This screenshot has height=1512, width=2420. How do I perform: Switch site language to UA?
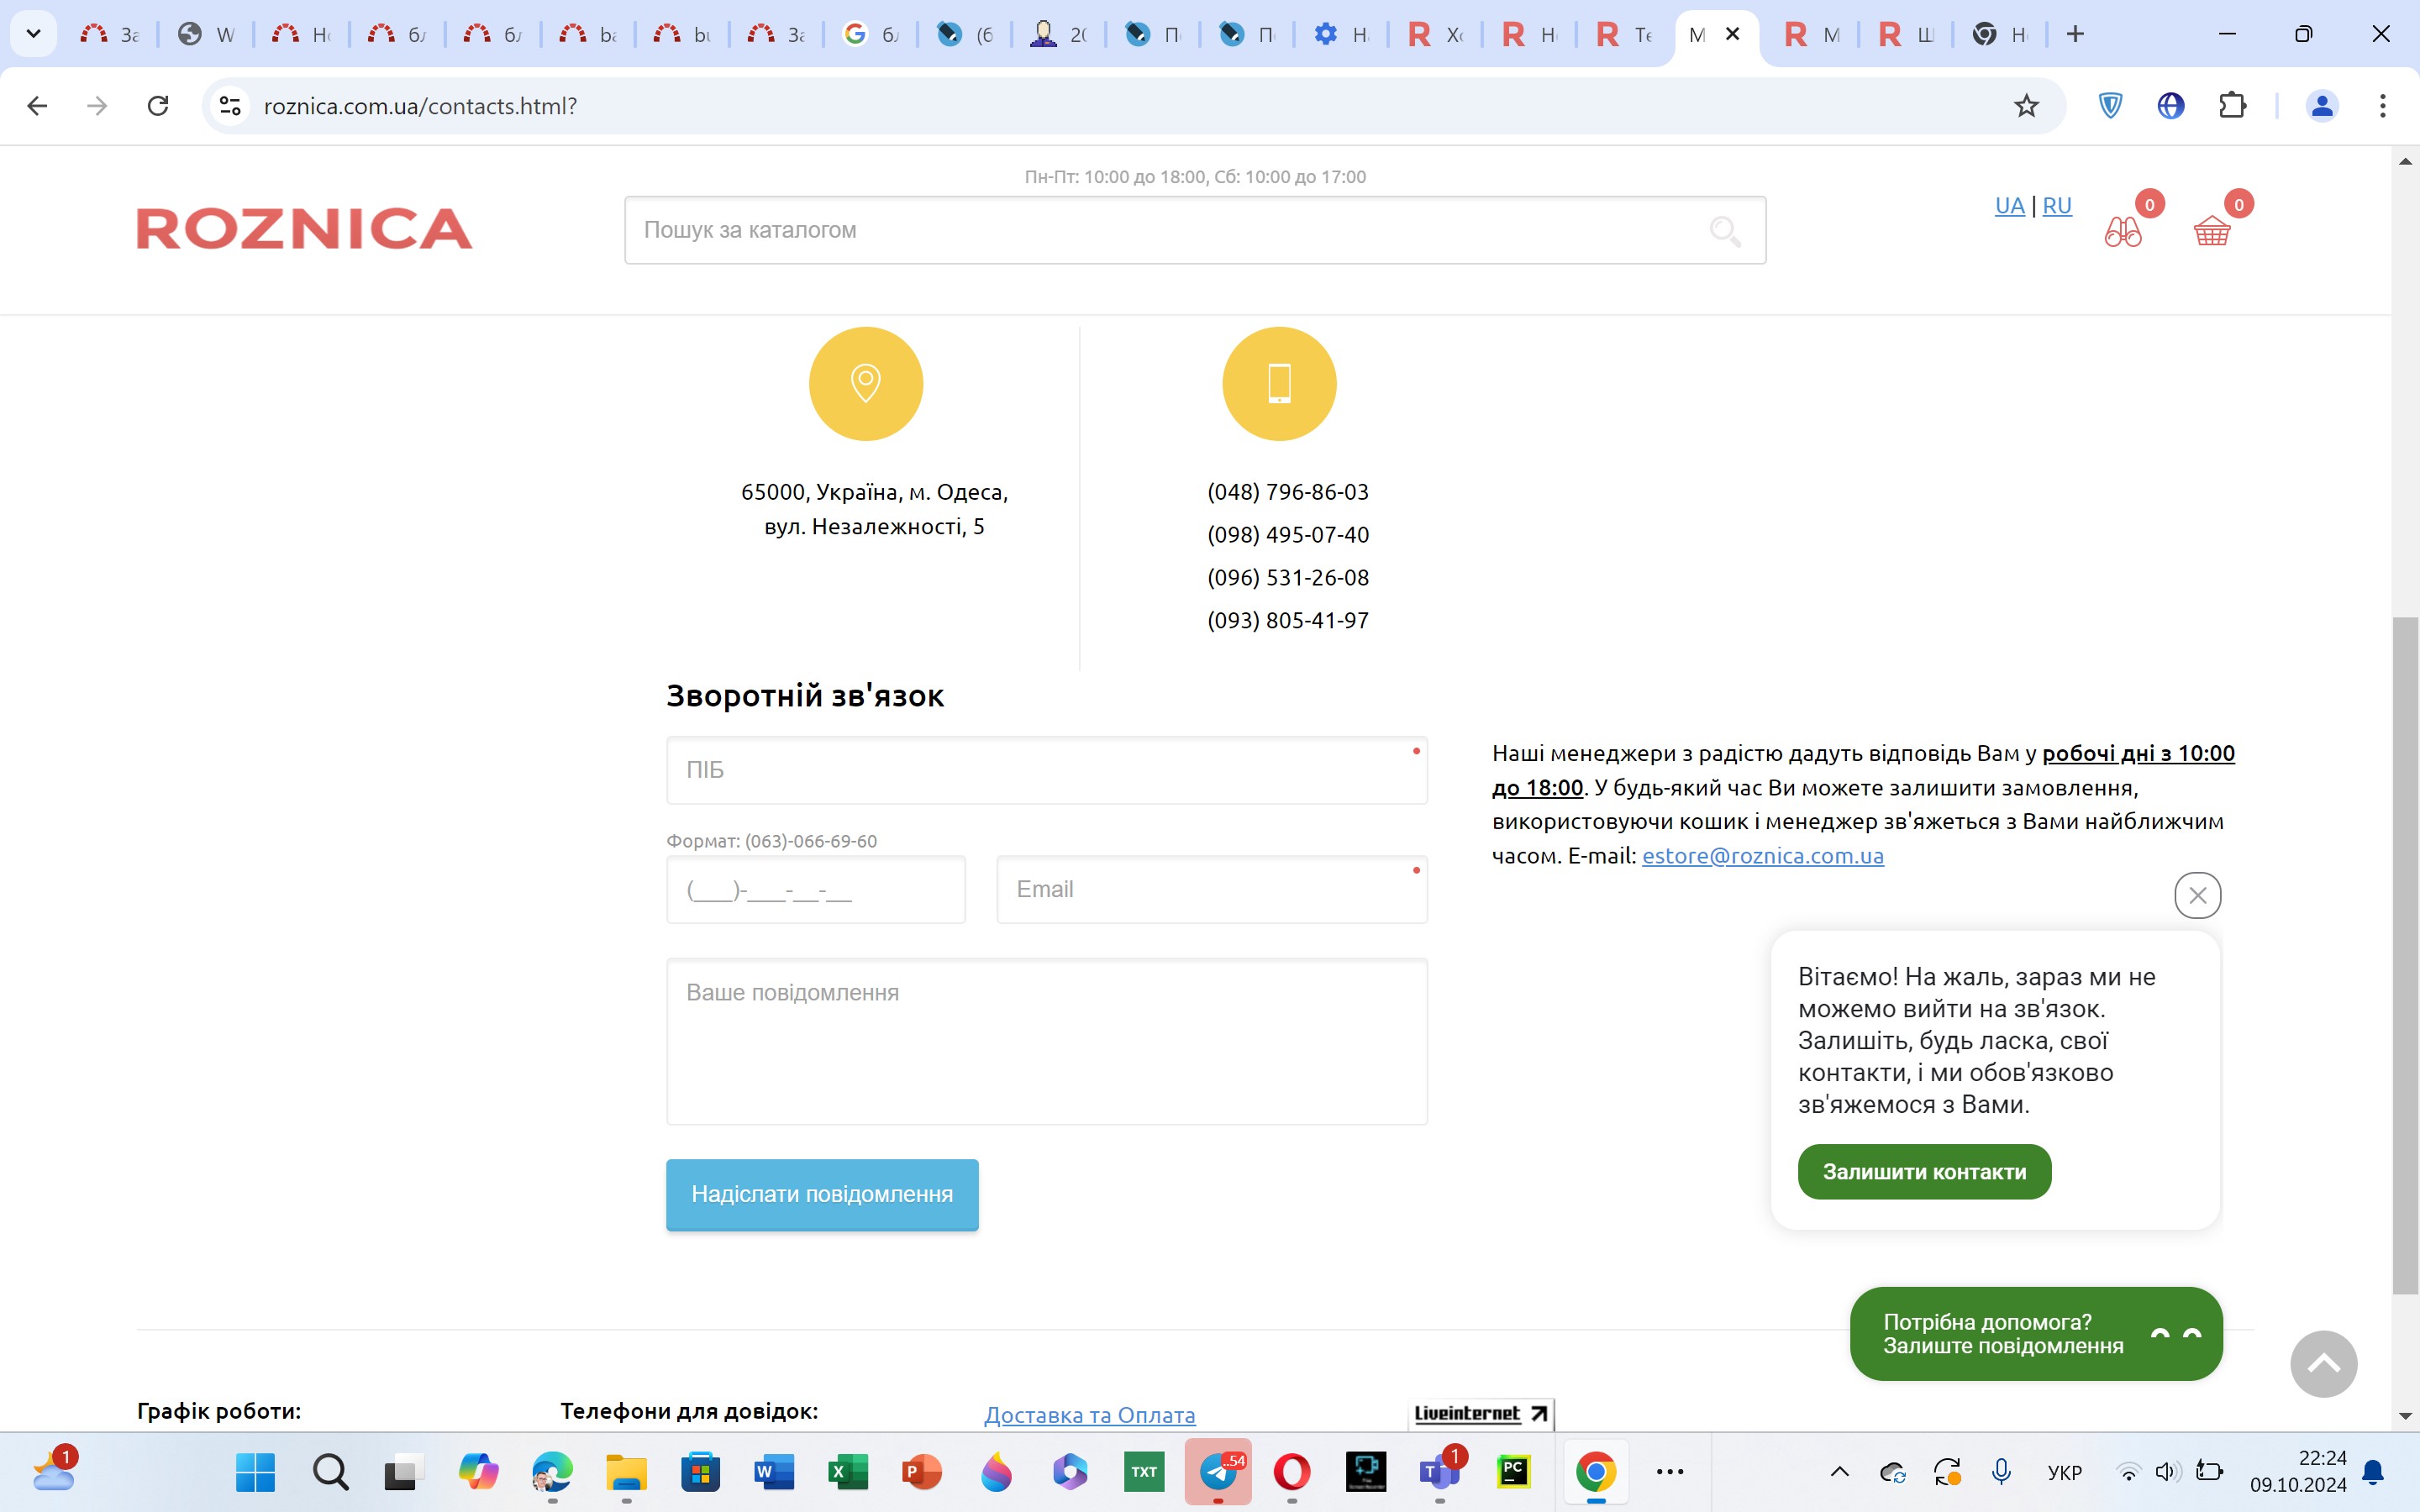[x=2009, y=206]
